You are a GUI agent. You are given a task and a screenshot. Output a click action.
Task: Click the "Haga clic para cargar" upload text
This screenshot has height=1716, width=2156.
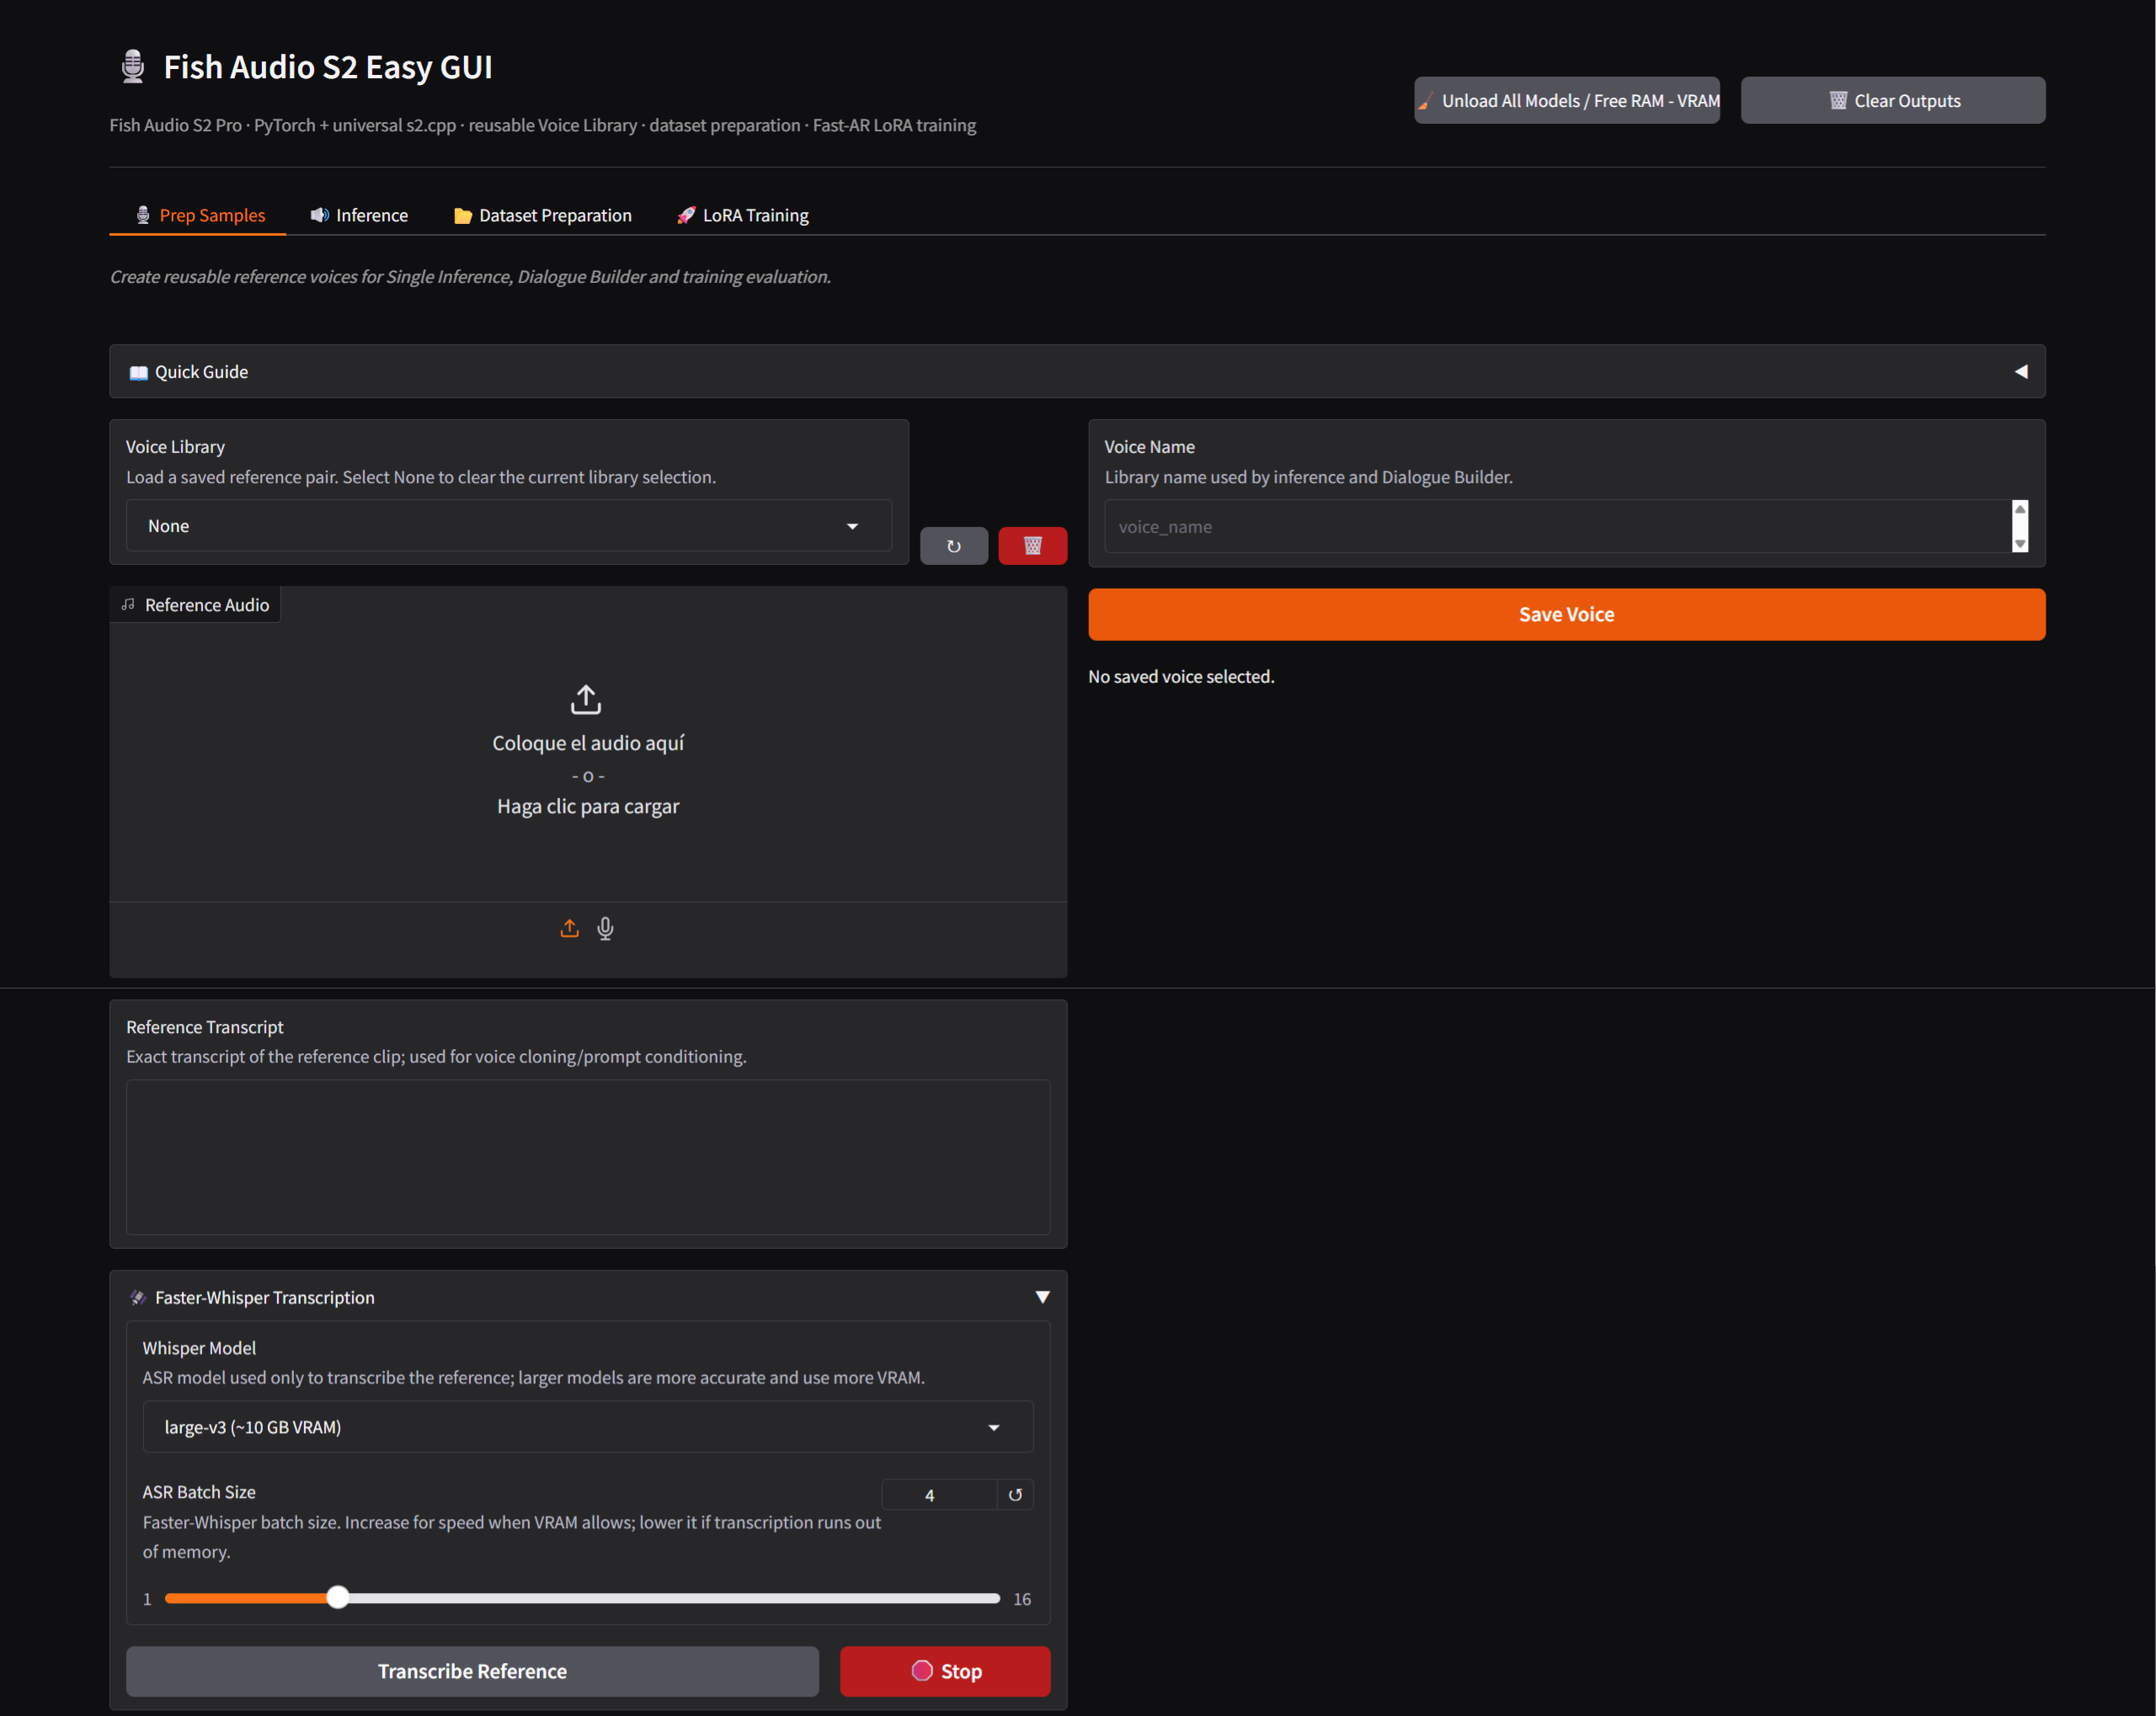point(588,806)
